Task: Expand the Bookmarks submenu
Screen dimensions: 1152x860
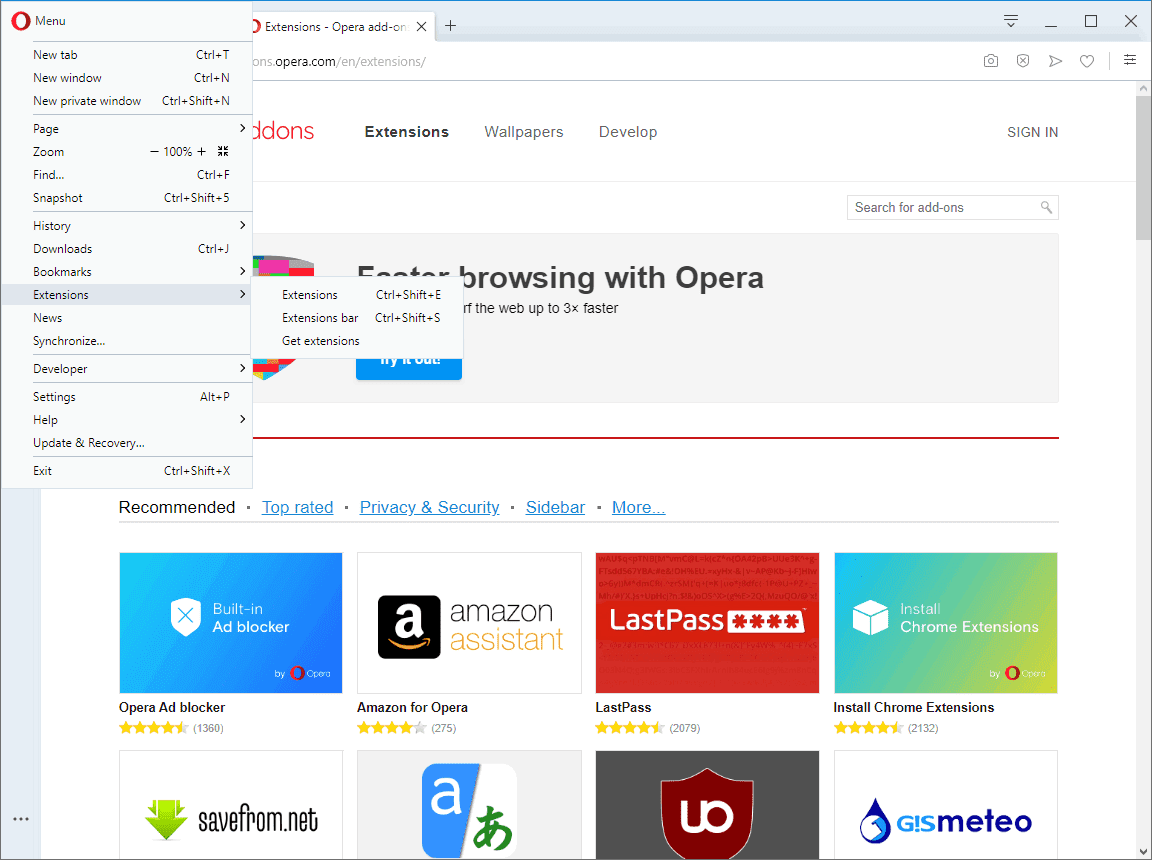Action: point(127,272)
